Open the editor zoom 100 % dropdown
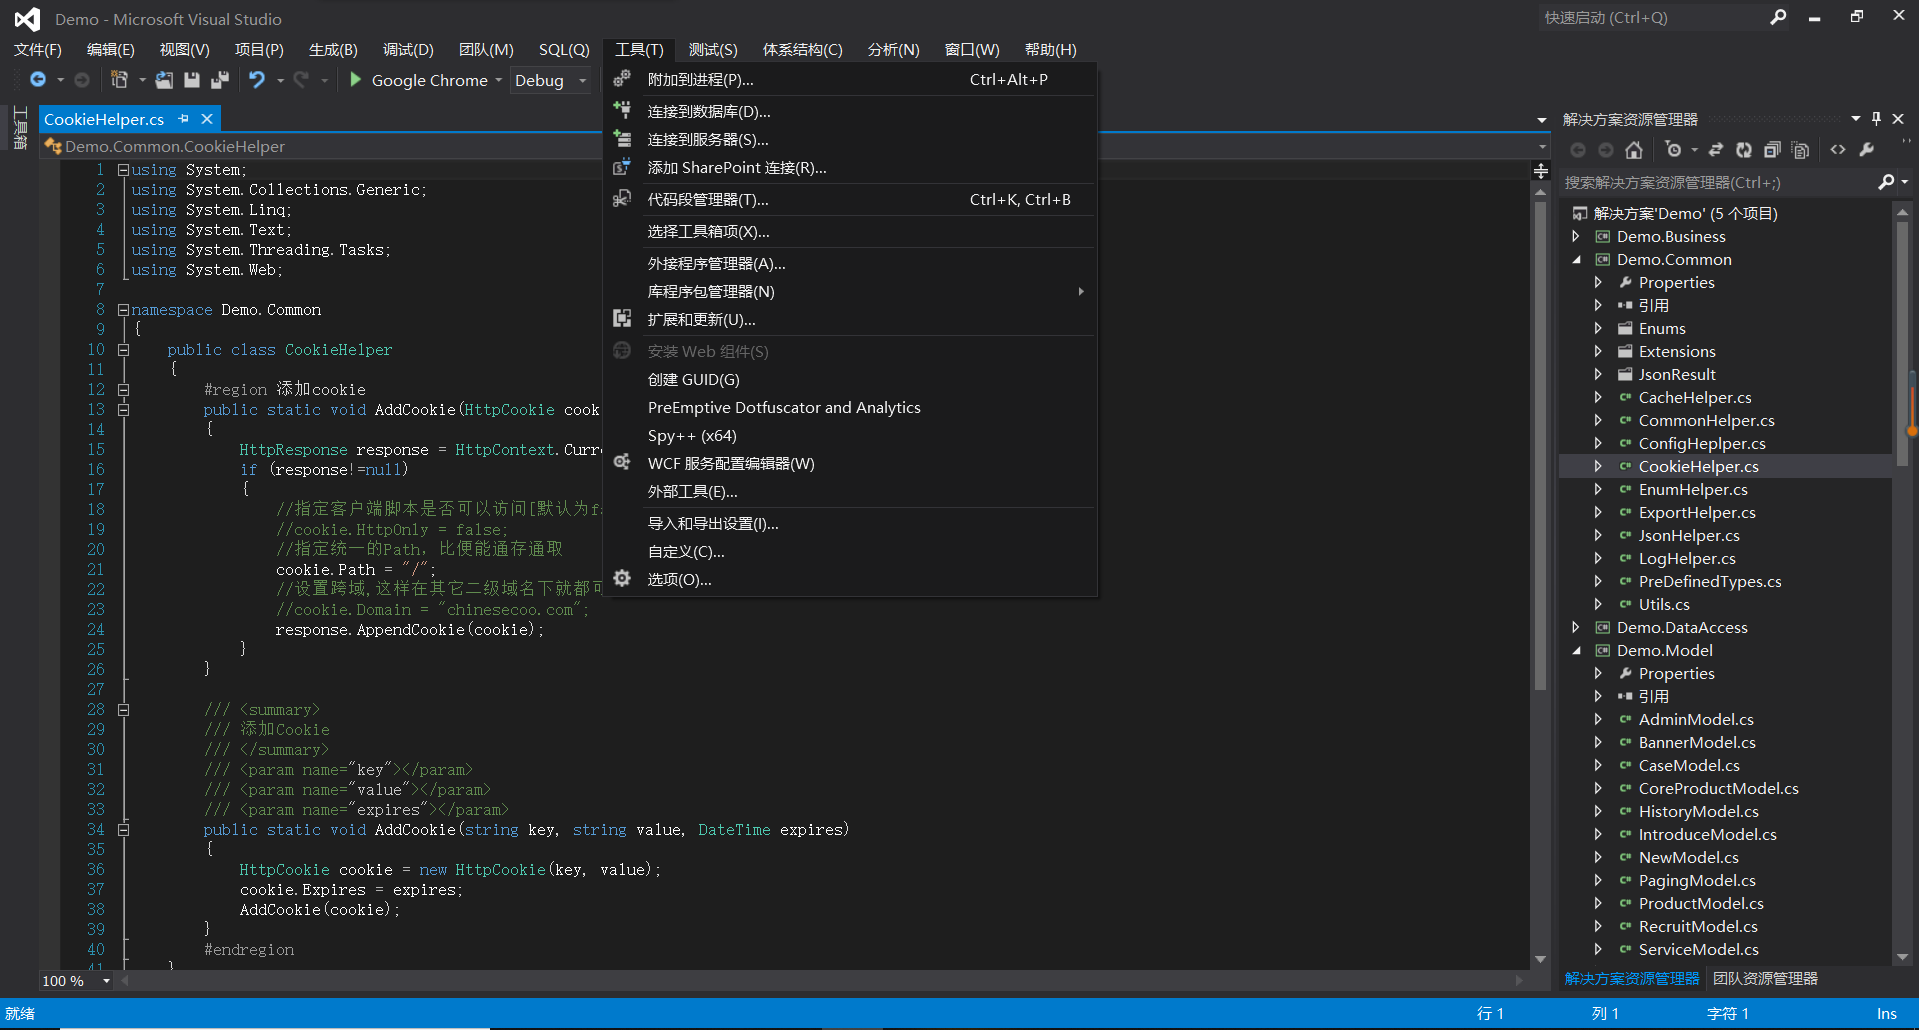 click(x=106, y=981)
